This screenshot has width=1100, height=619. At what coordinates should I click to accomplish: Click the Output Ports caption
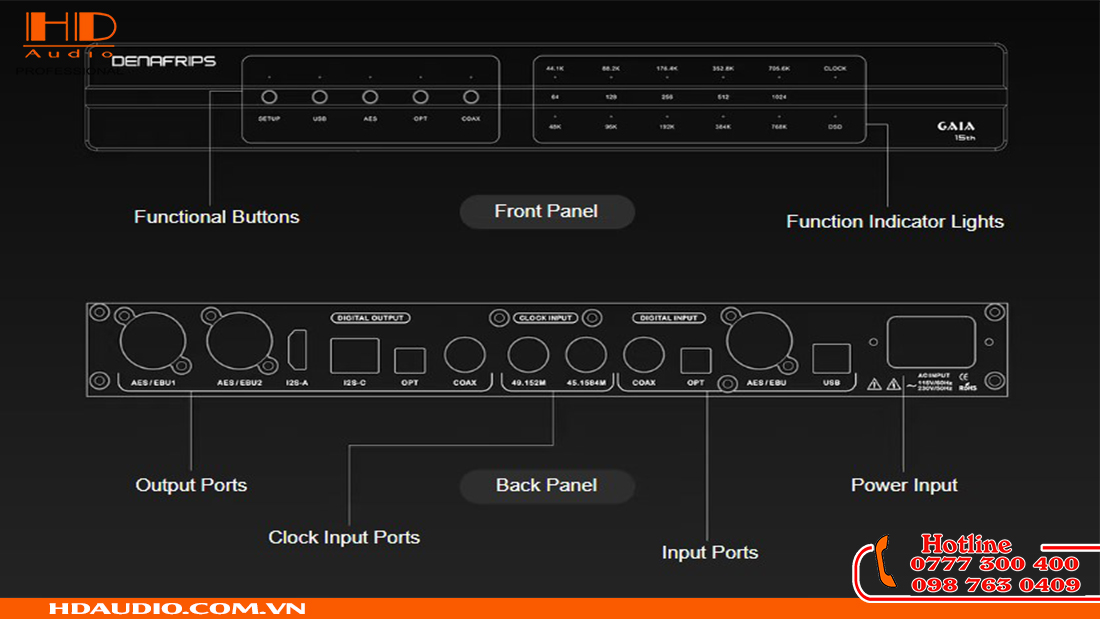pos(191,485)
